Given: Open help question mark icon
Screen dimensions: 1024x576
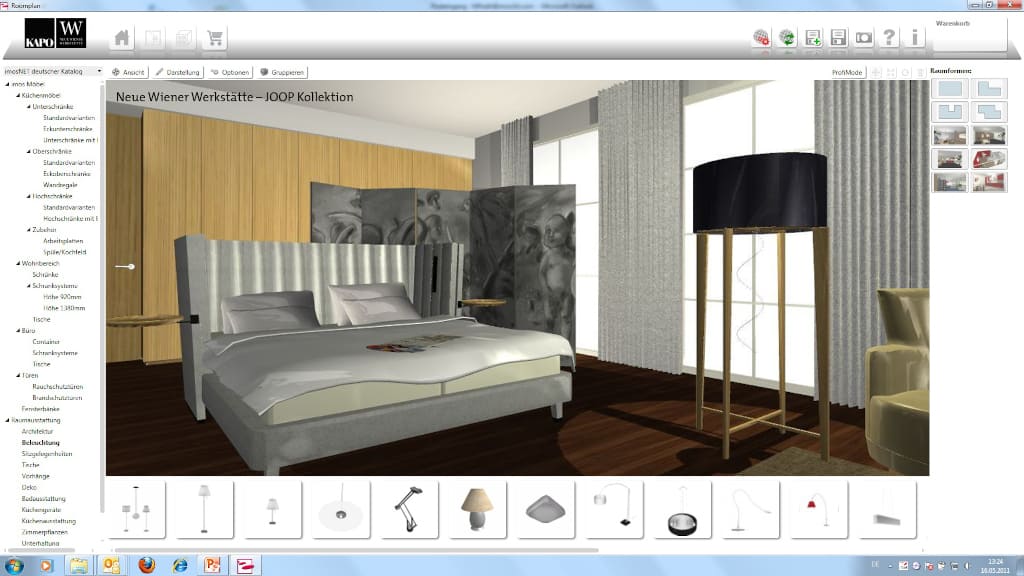Looking at the screenshot, I should pyautogui.click(x=888, y=39).
